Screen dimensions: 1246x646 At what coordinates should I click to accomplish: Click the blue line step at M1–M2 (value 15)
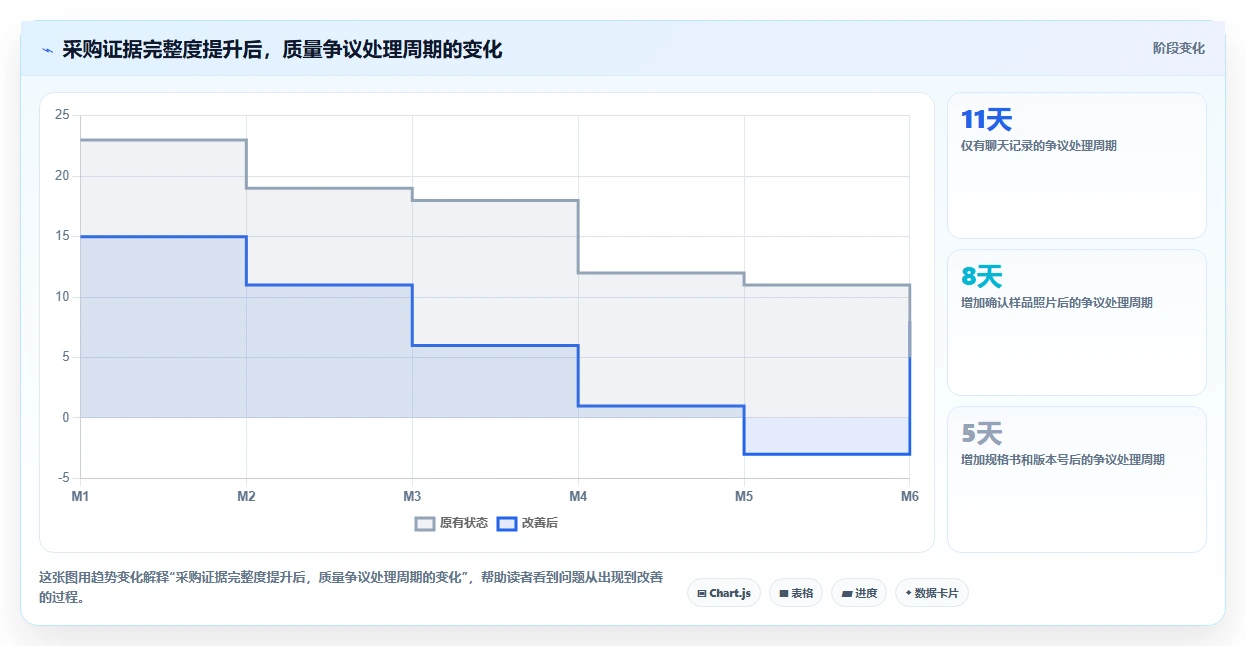pos(163,237)
